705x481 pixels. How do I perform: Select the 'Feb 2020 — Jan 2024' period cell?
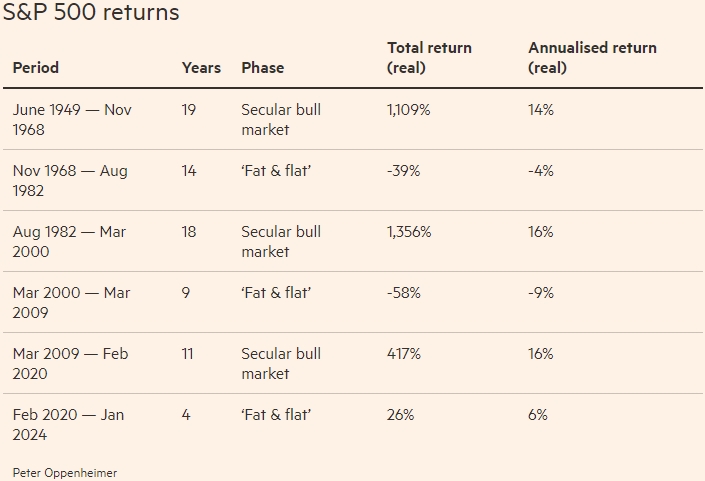tap(68, 424)
